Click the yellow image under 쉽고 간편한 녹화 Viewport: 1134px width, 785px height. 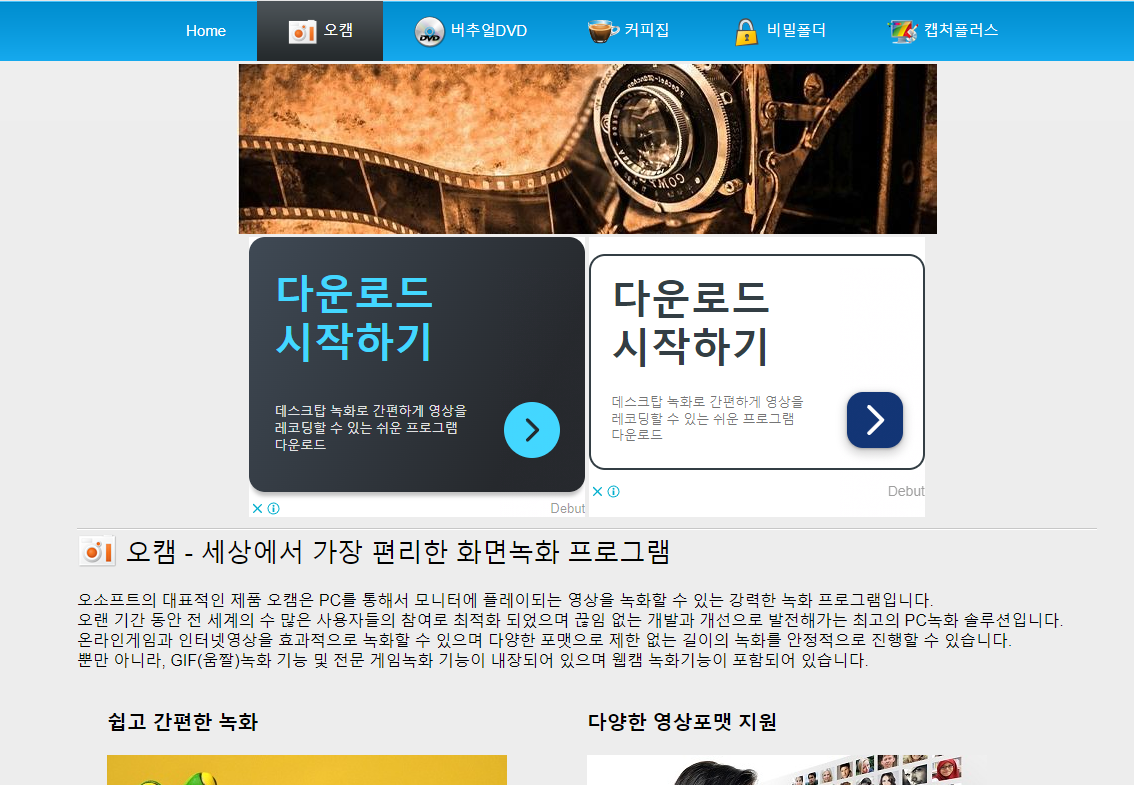click(x=307, y=770)
